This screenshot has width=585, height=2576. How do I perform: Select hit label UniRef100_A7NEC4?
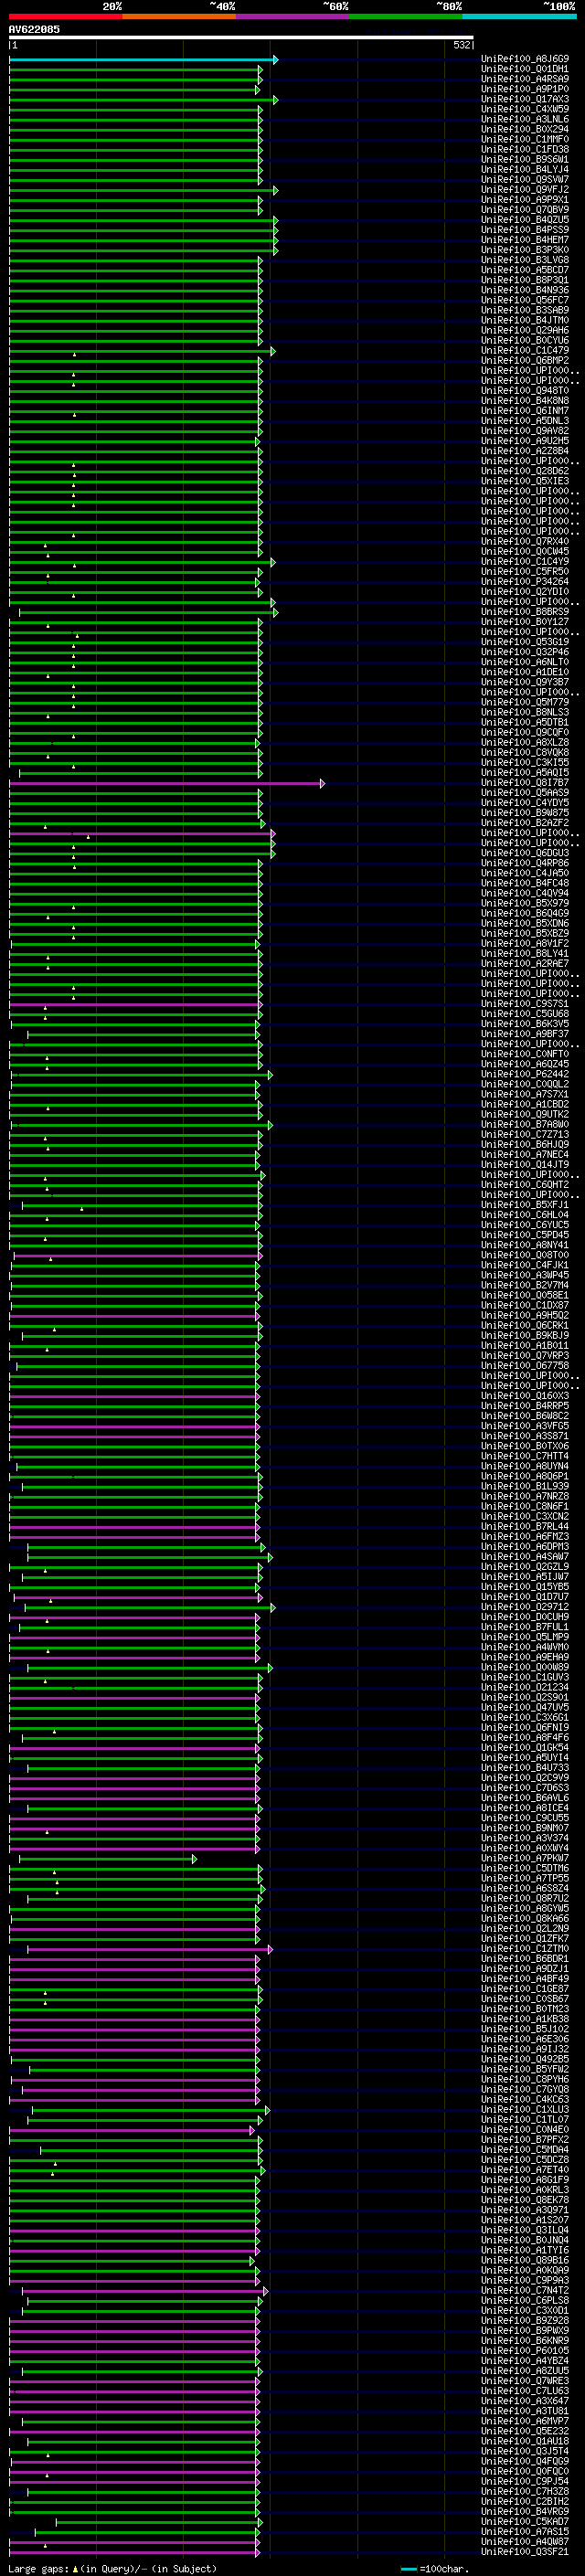tap(525, 1155)
